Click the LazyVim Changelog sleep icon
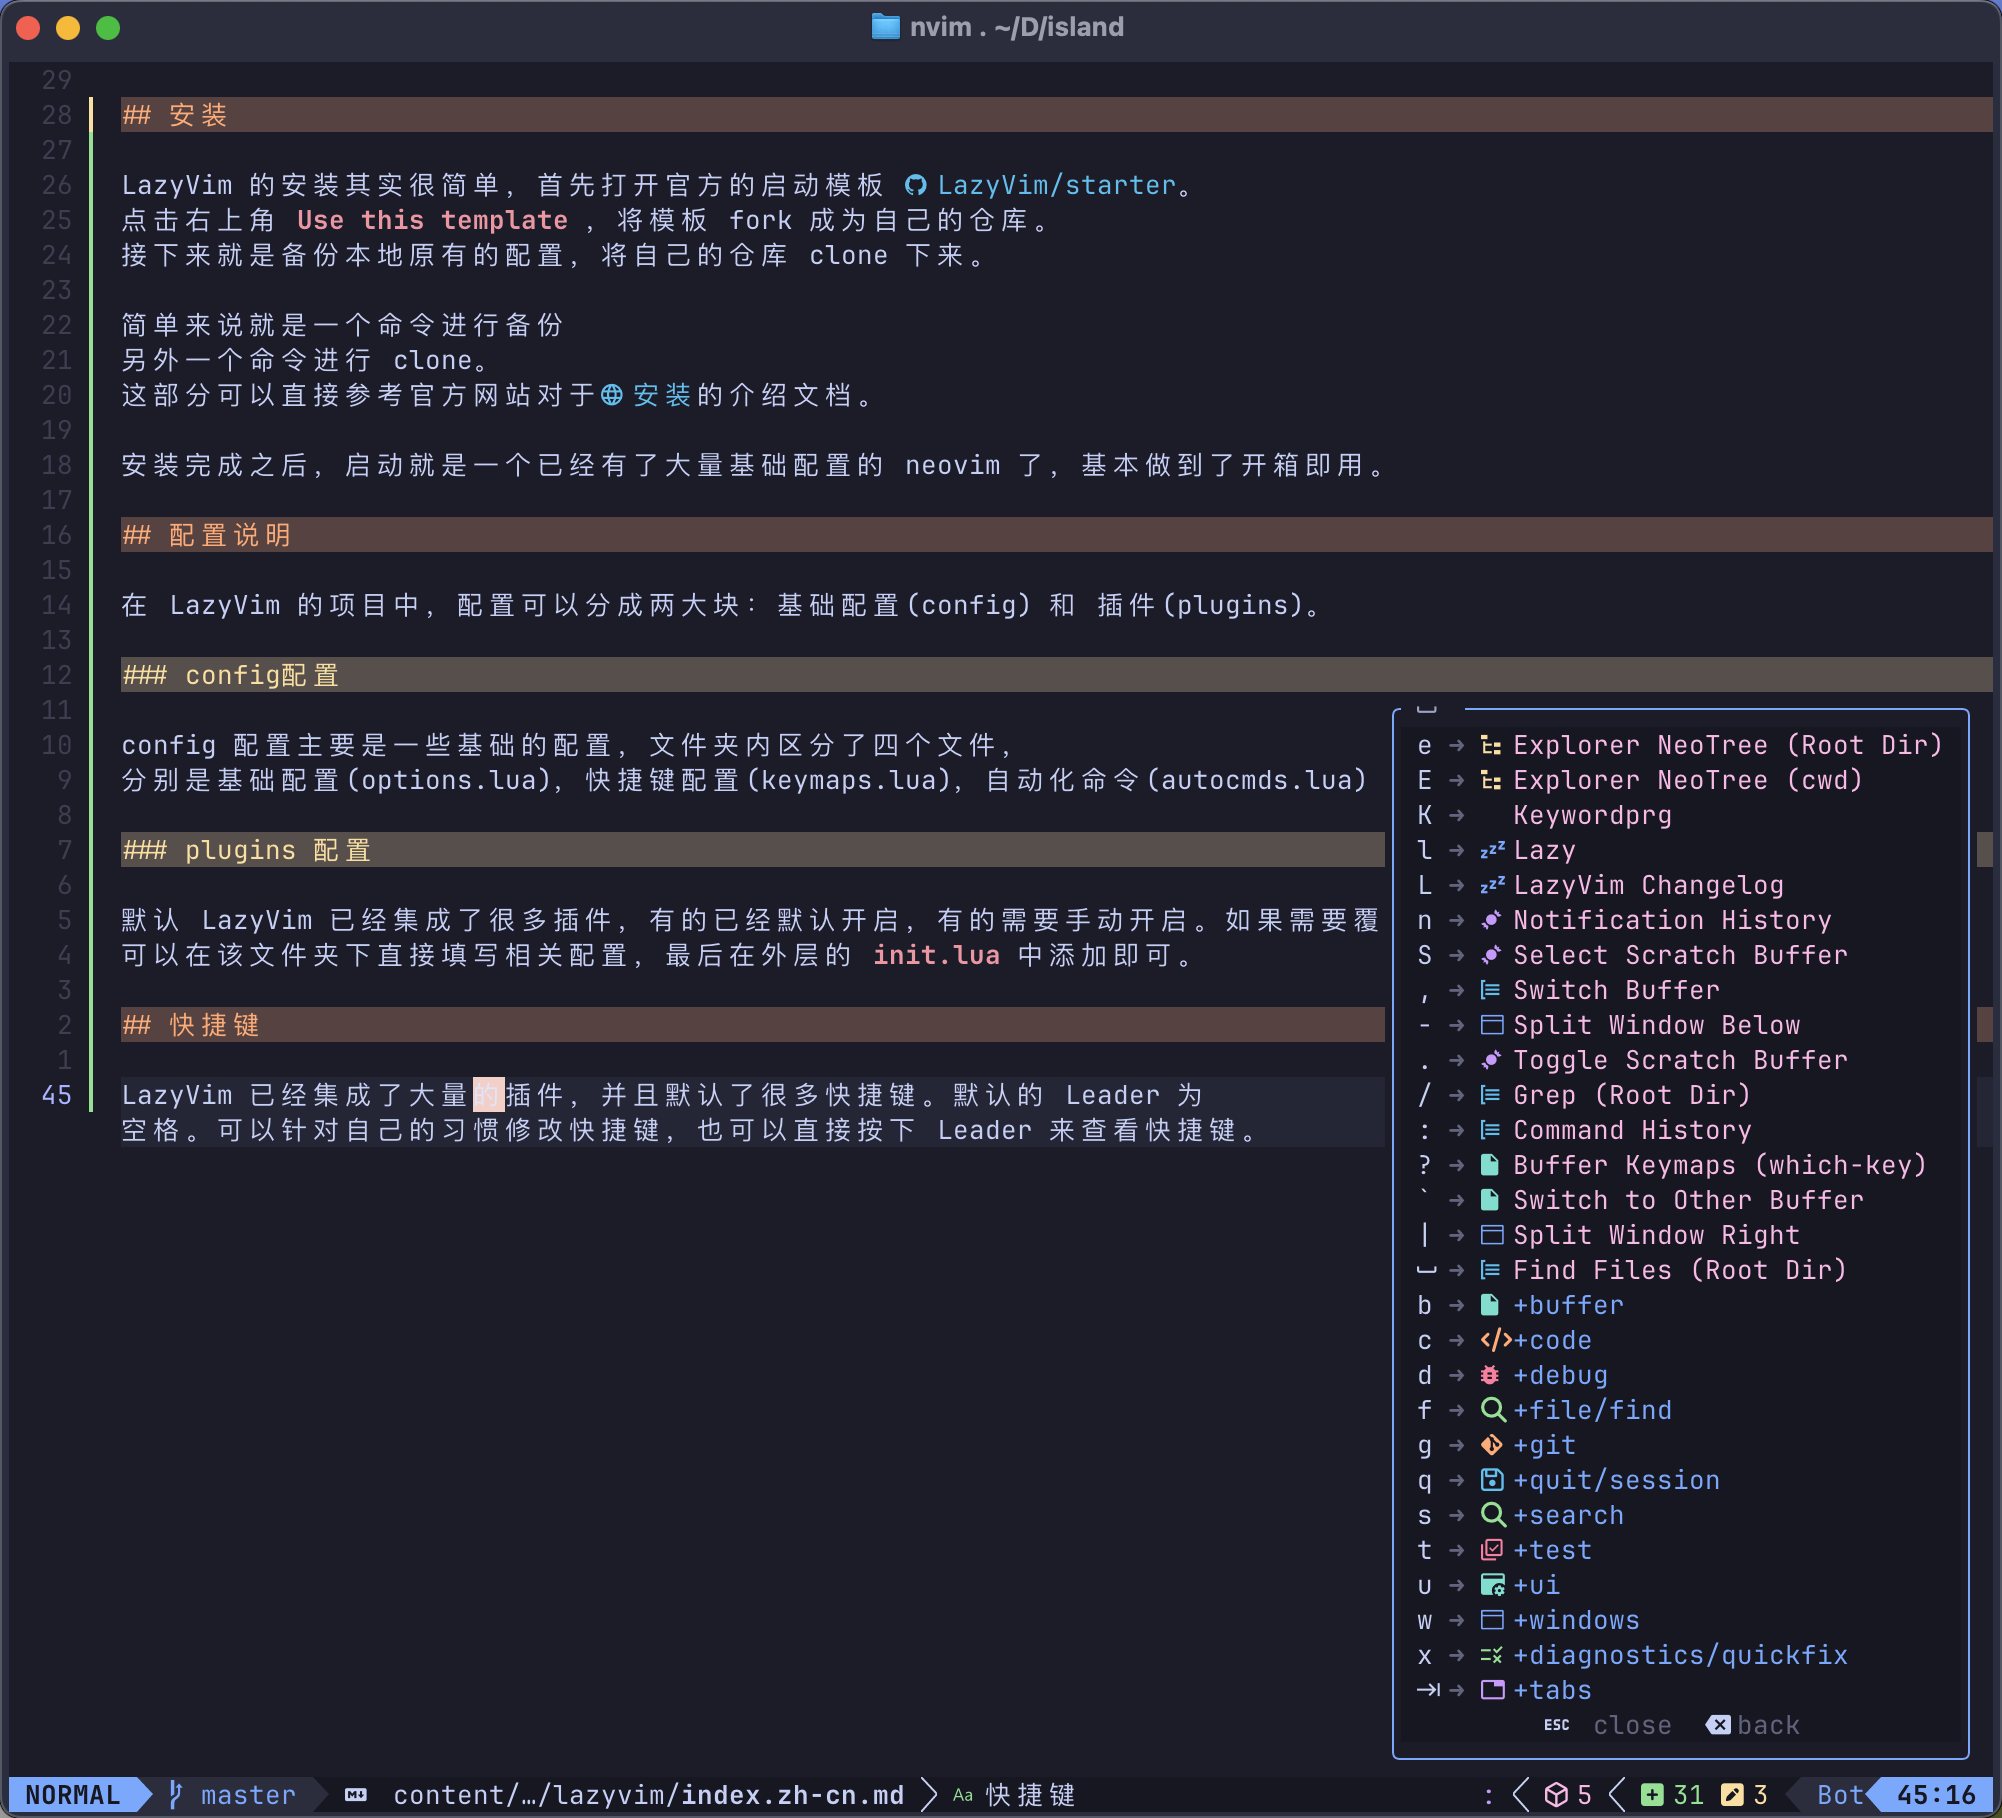This screenshot has height=1818, width=2002. pos(1493,885)
